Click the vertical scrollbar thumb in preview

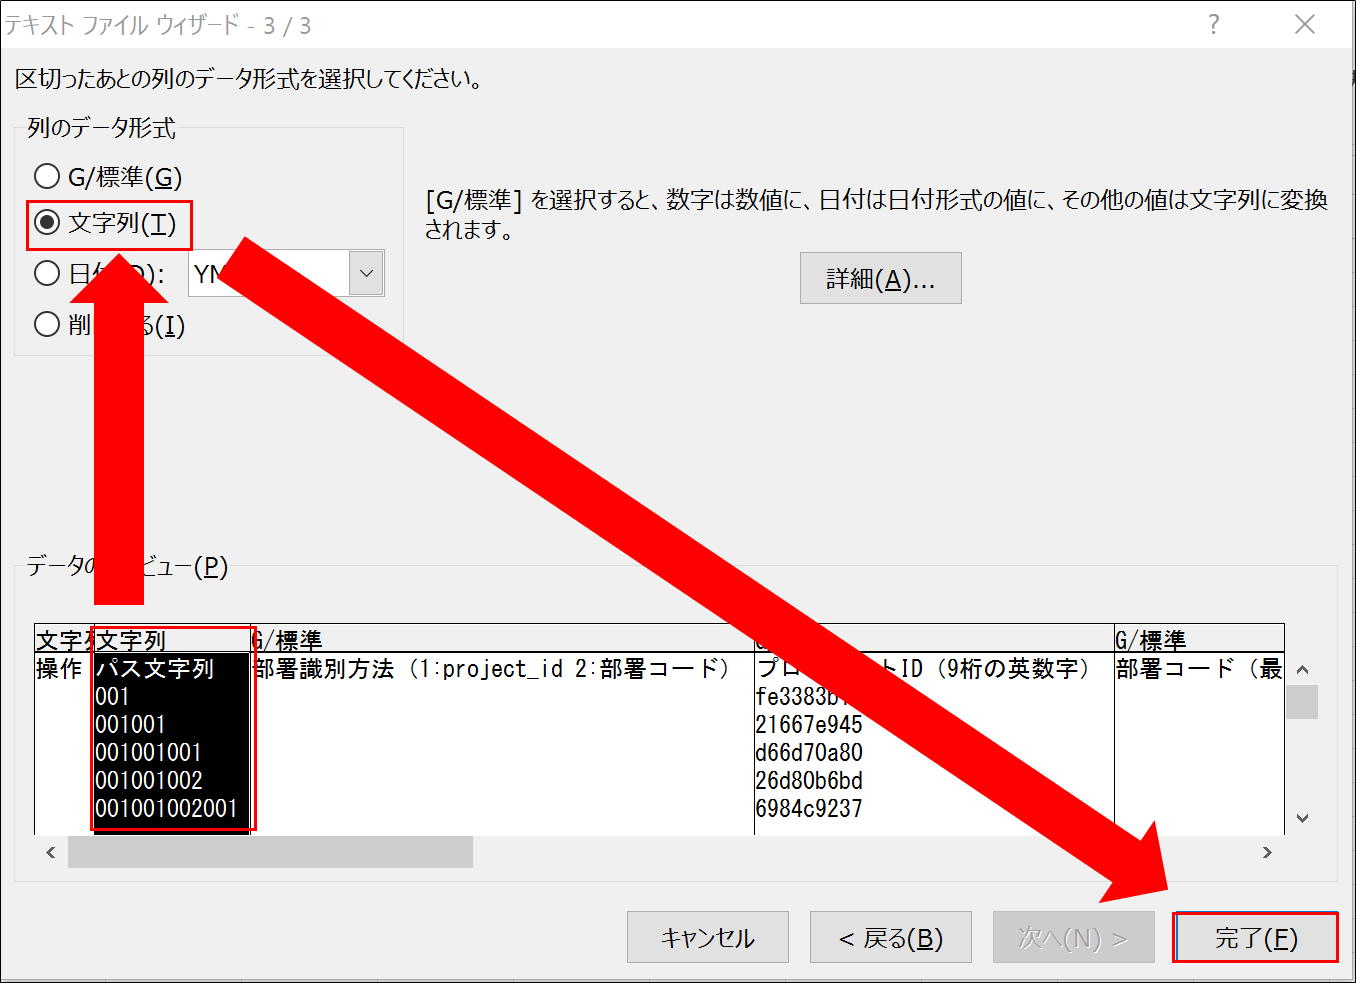pyautogui.click(x=1301, y=702)
